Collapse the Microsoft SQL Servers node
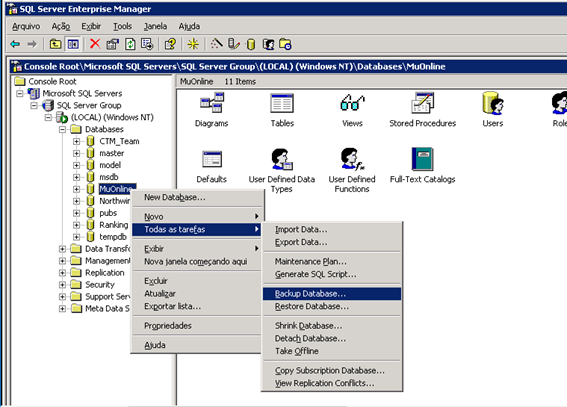The height and width of the screenshot is (407, 567). (x=20, y=94)
